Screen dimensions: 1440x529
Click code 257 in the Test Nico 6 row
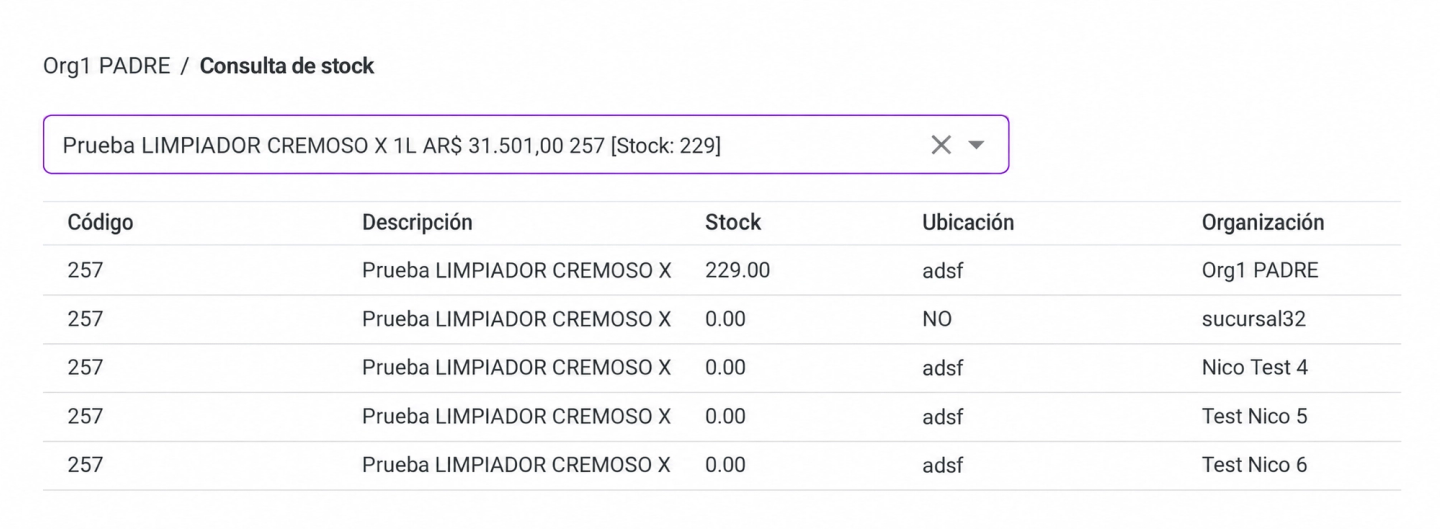tap(85, 464)
